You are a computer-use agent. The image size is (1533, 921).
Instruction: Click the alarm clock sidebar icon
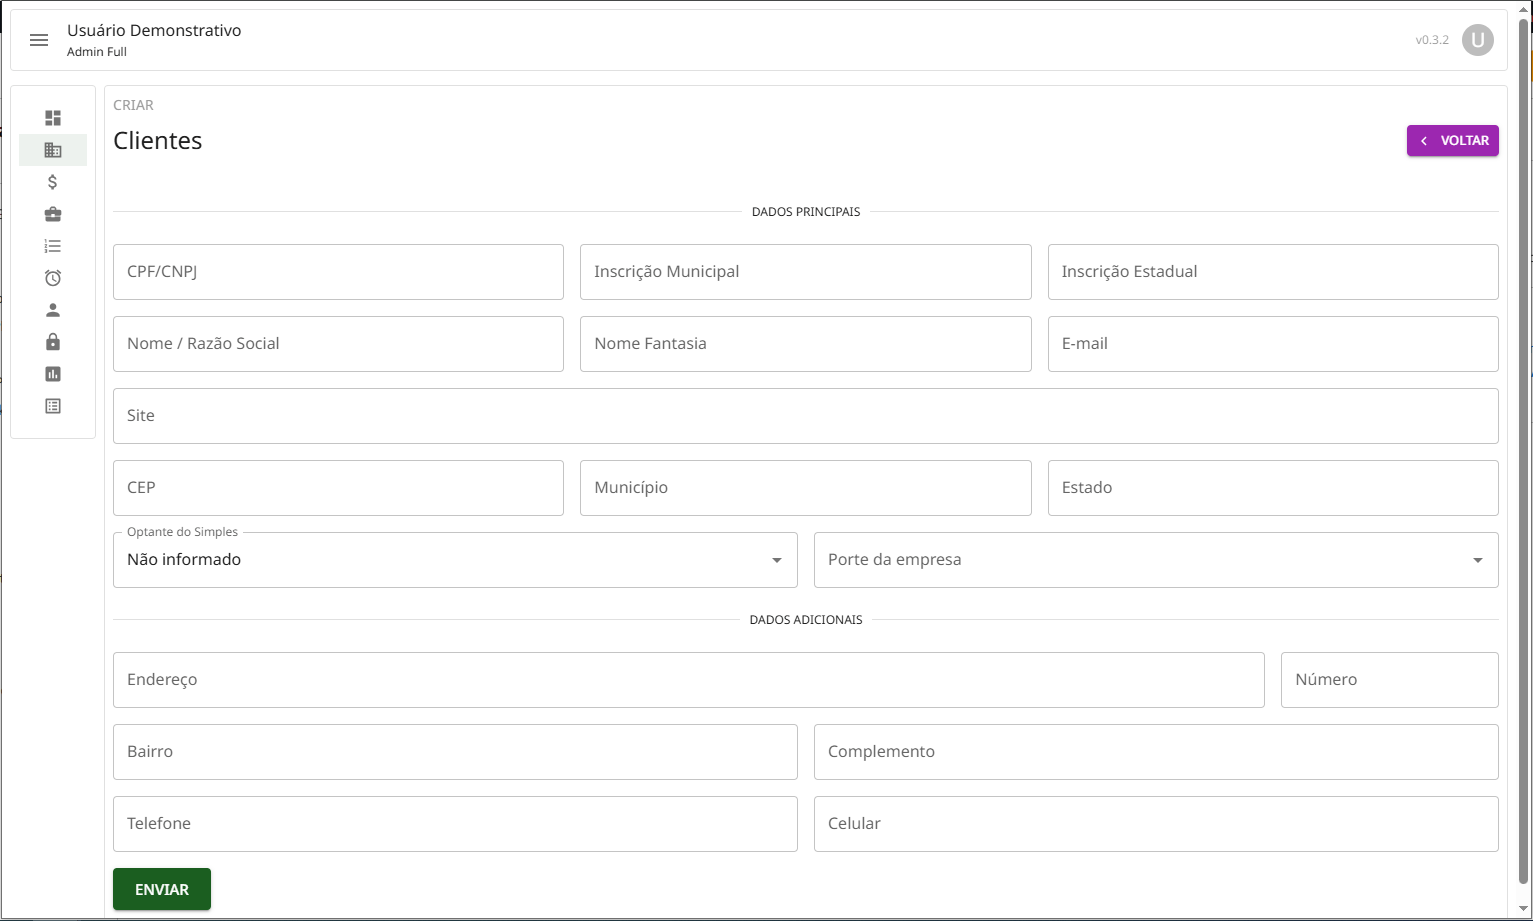[x=53, y=278]
